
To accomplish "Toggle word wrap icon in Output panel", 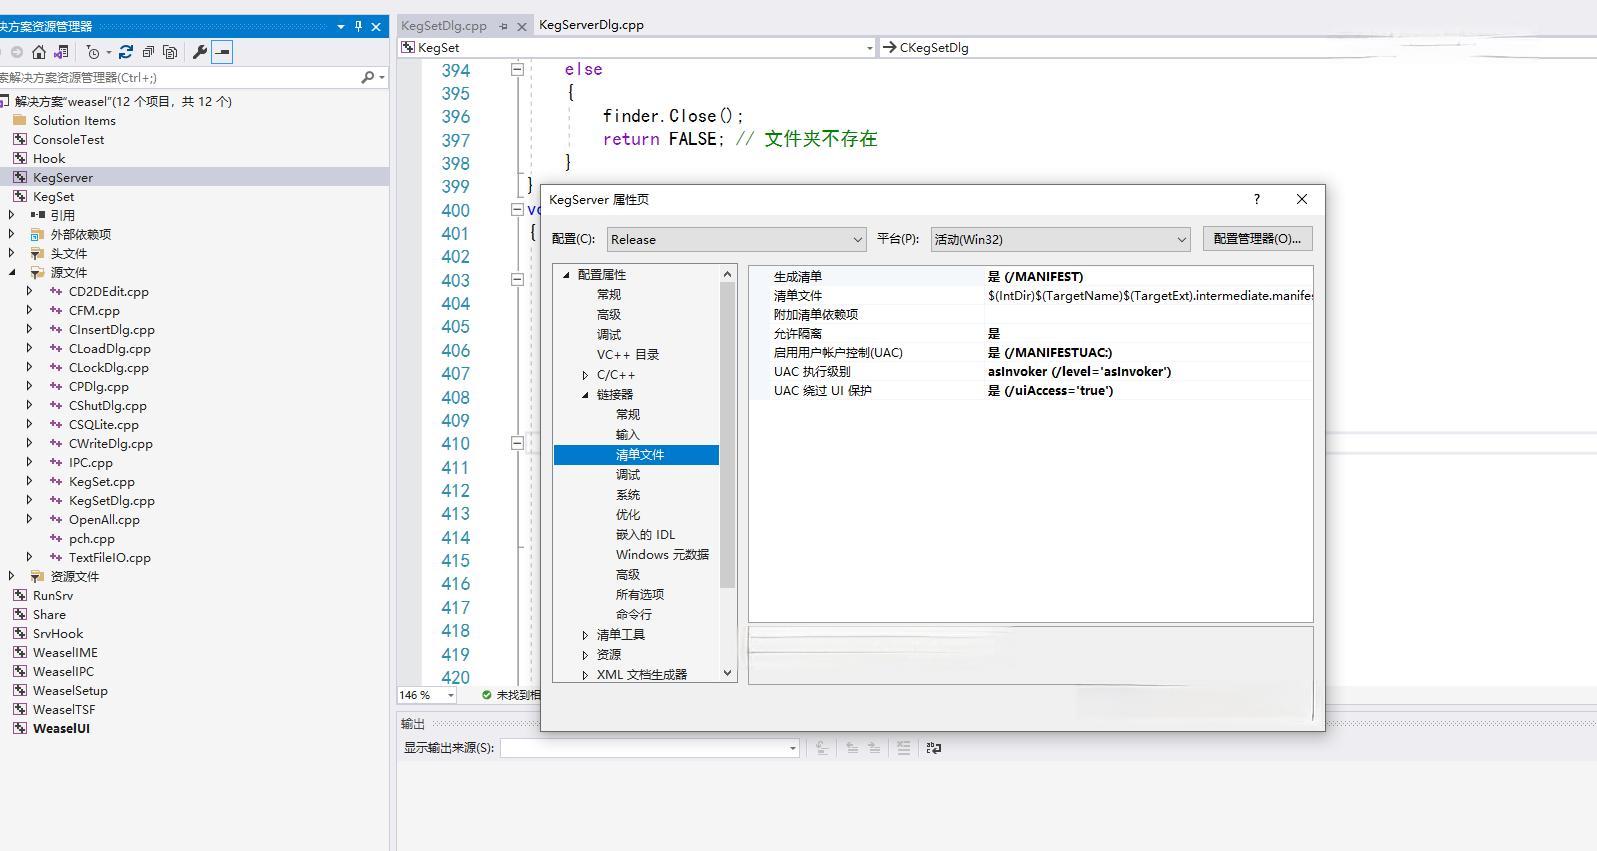I will (x=934, y=748).
